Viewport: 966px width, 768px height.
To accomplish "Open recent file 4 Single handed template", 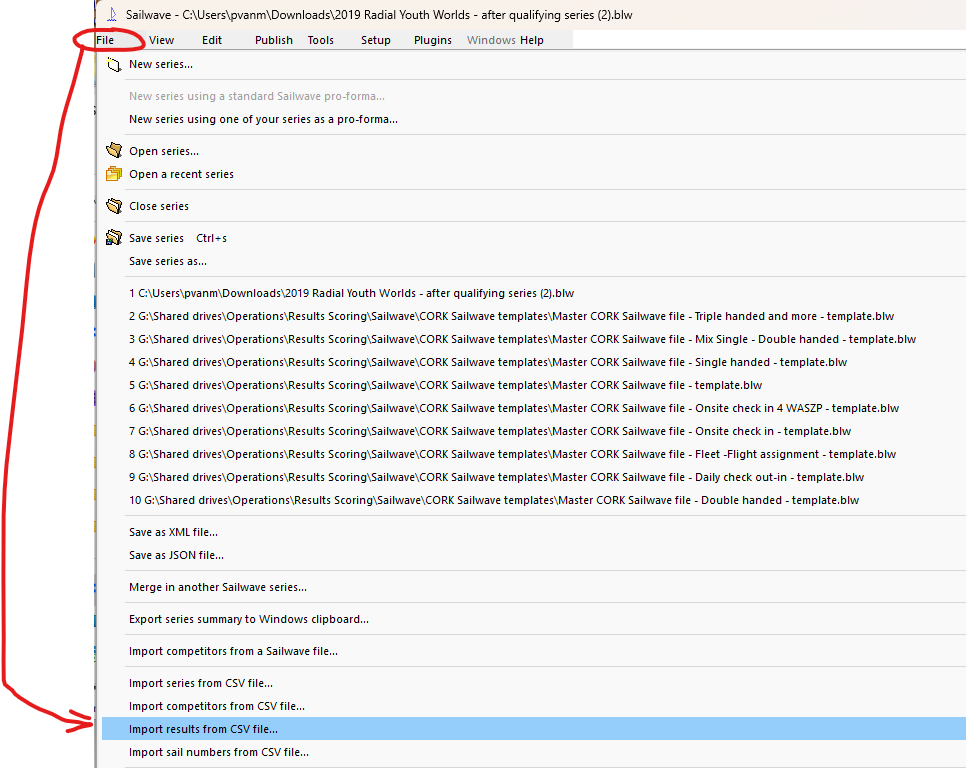I will coord(488,362).
